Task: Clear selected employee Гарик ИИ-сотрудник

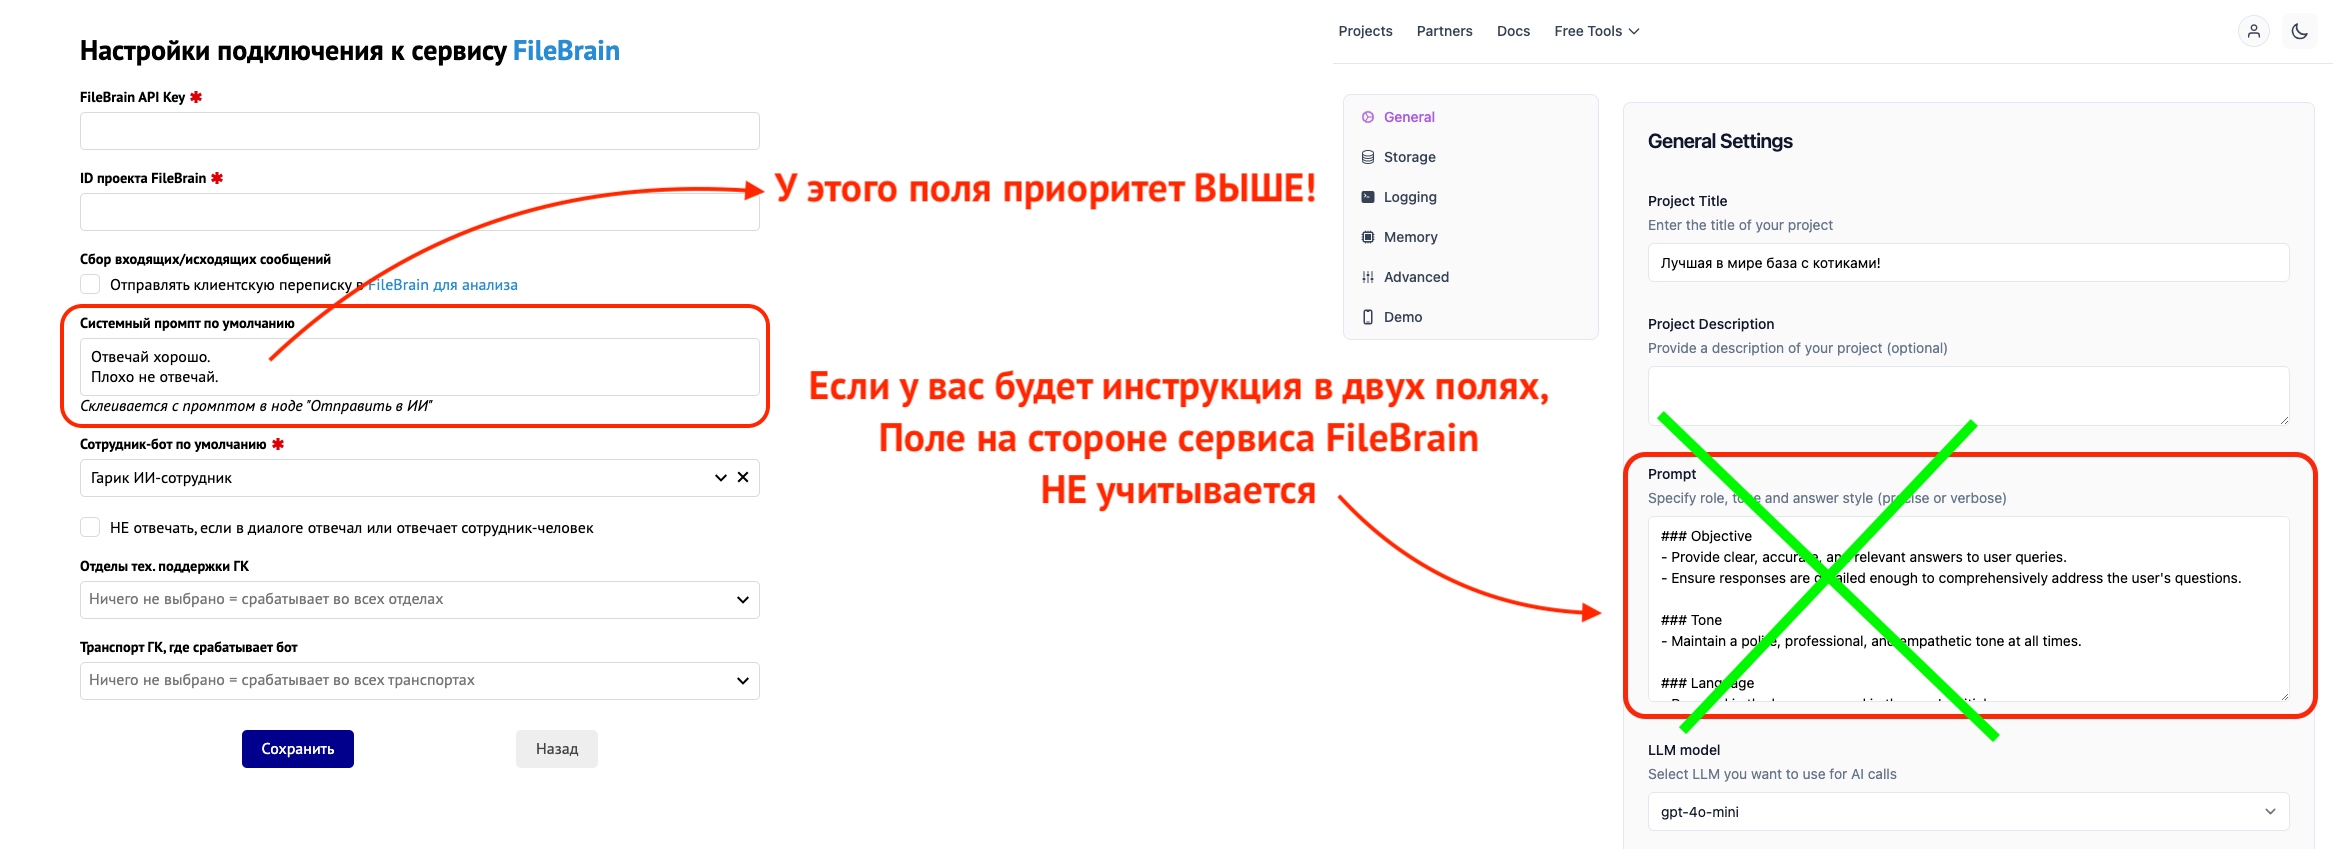Action: tap(743, 478)
